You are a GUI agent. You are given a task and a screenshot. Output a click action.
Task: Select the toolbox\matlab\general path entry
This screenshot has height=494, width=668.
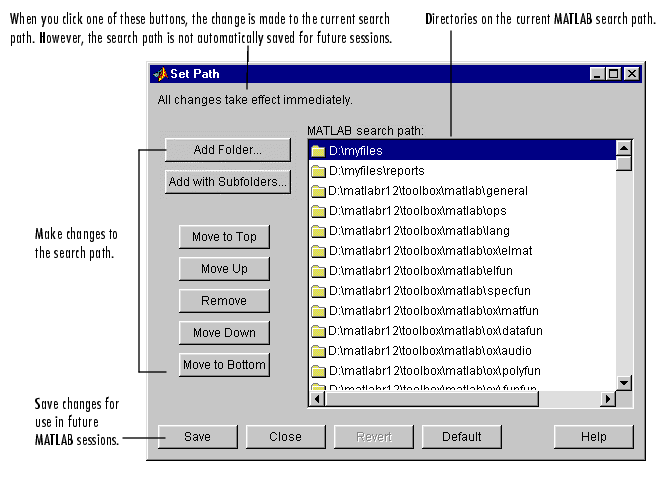click(462, 191)
